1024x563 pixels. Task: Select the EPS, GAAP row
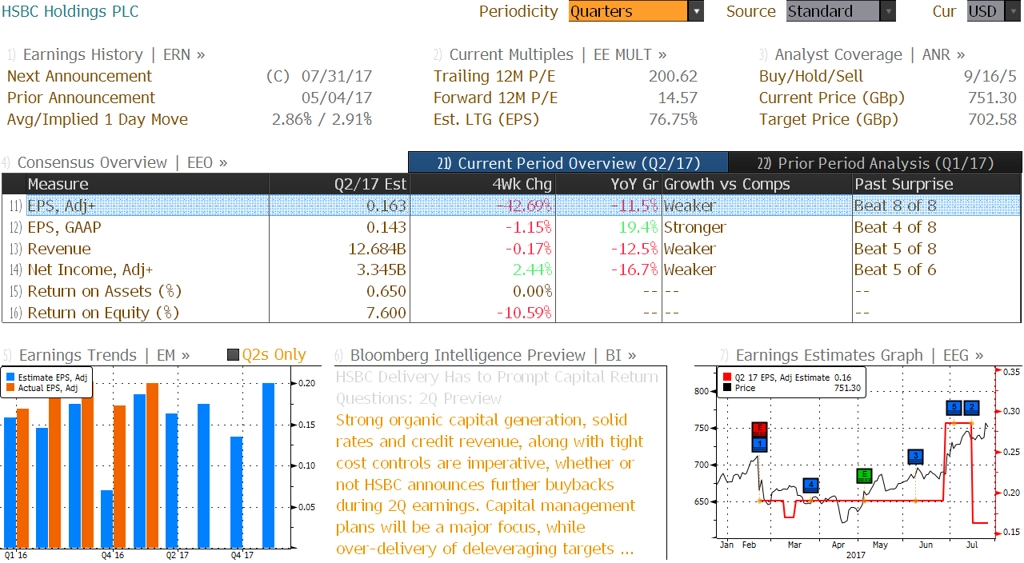point(511,227)
